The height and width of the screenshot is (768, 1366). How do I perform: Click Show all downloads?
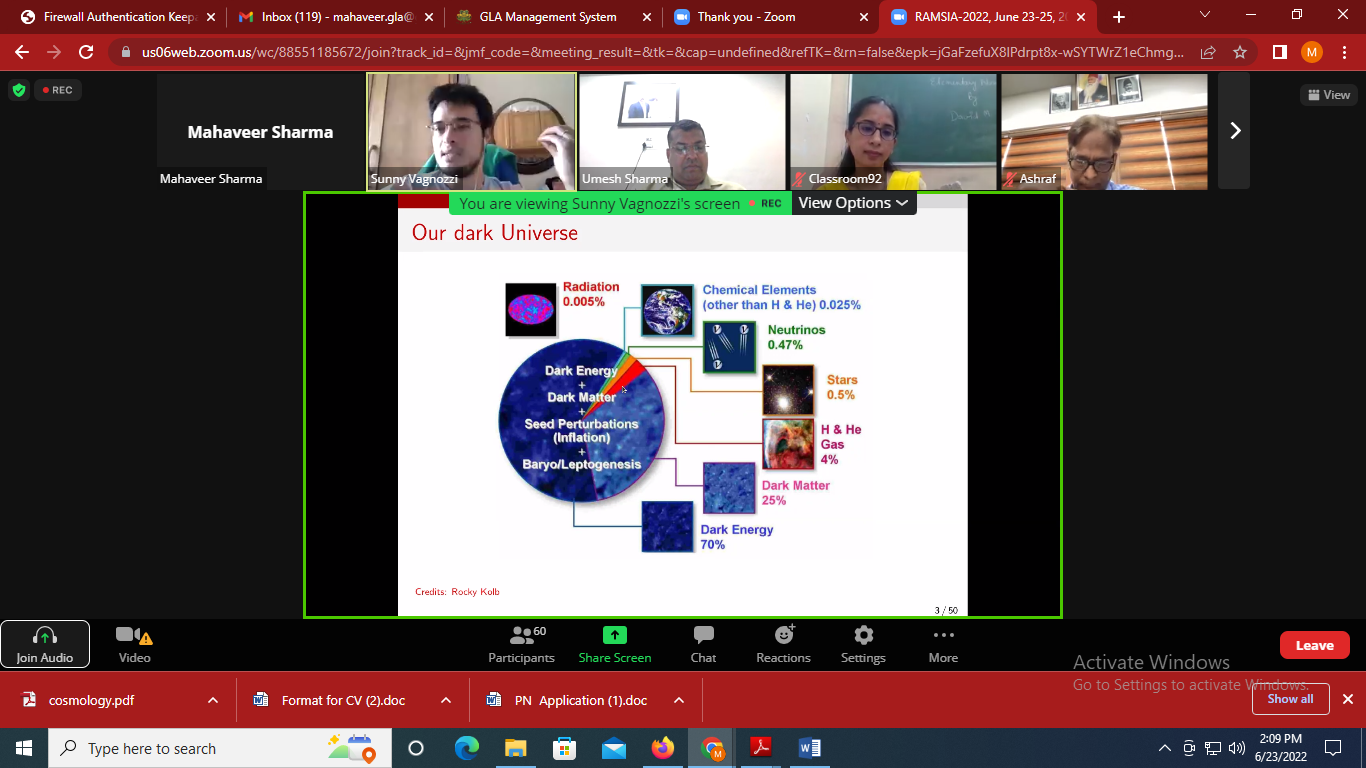[x=1290, y=699]
